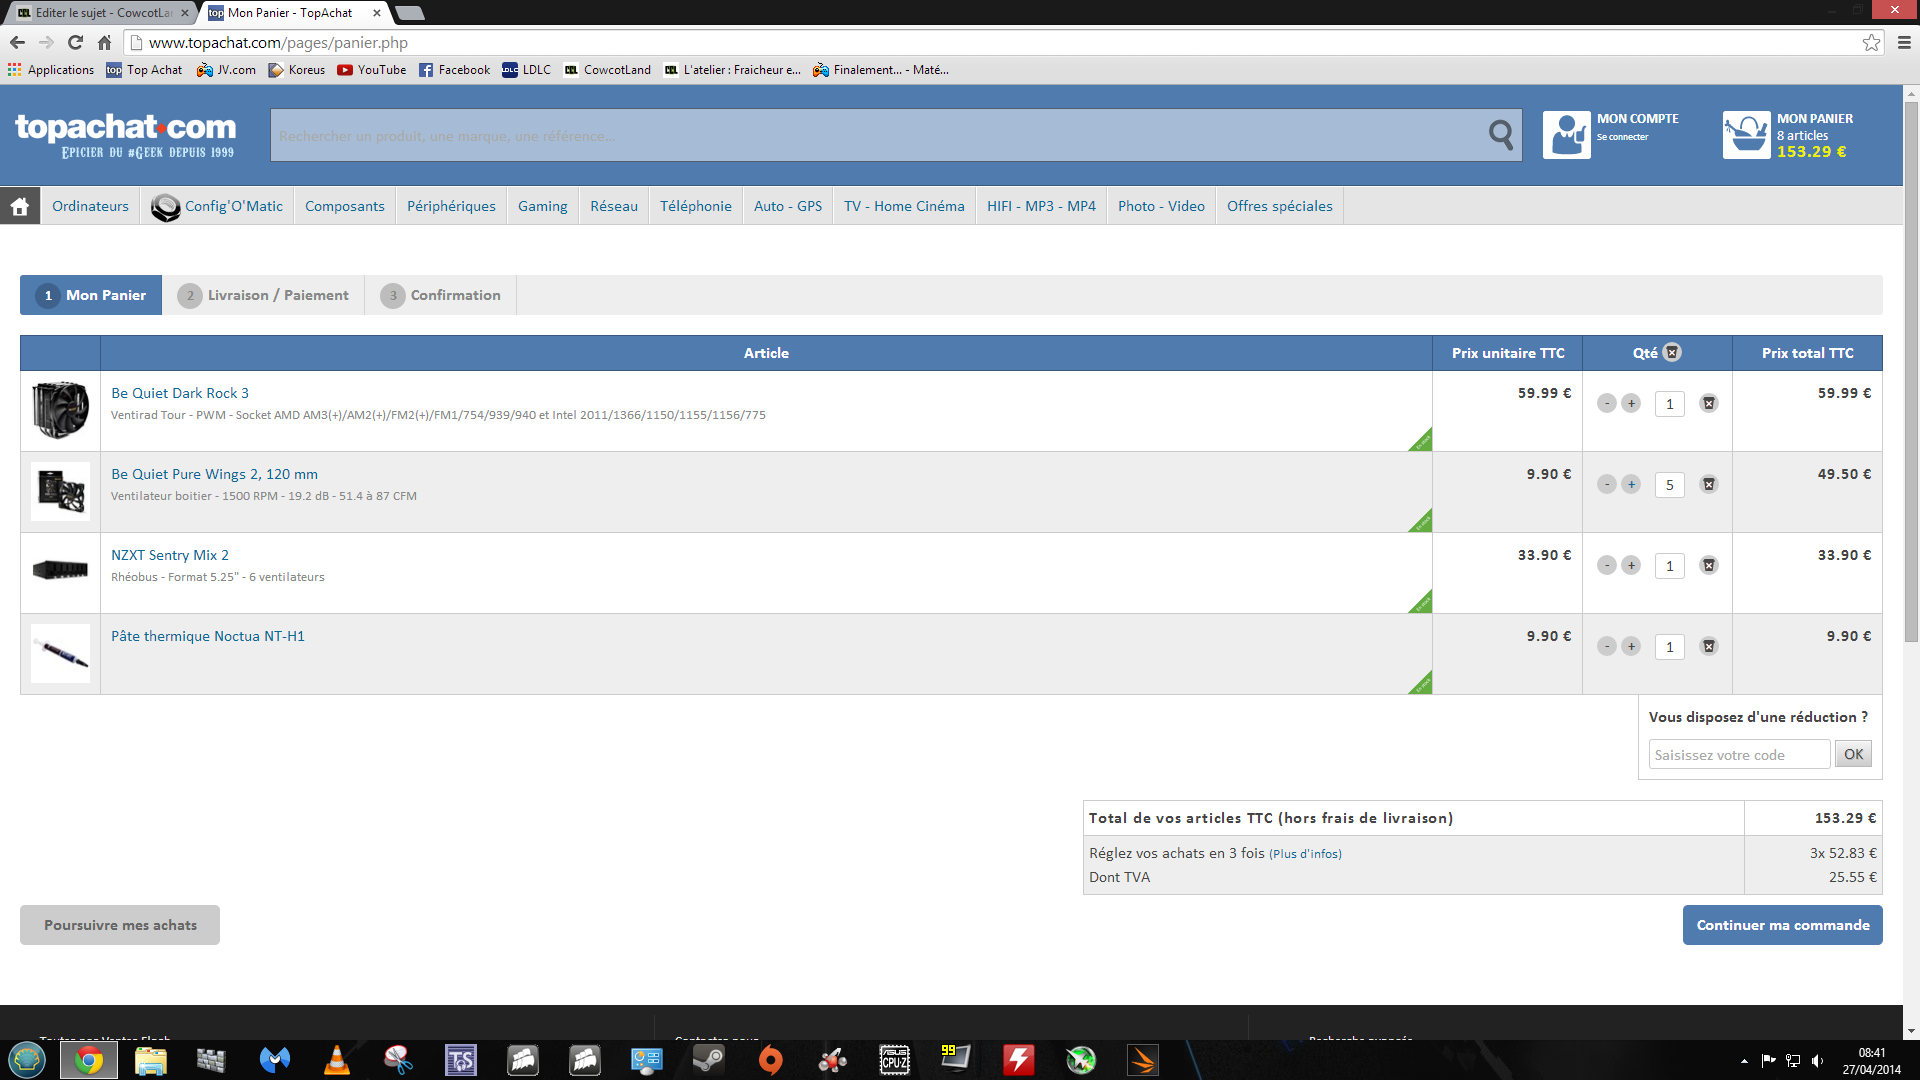The image size is (1920, 1080).
Task: Open the Gaming menu
Action: [x=543, y=206]
